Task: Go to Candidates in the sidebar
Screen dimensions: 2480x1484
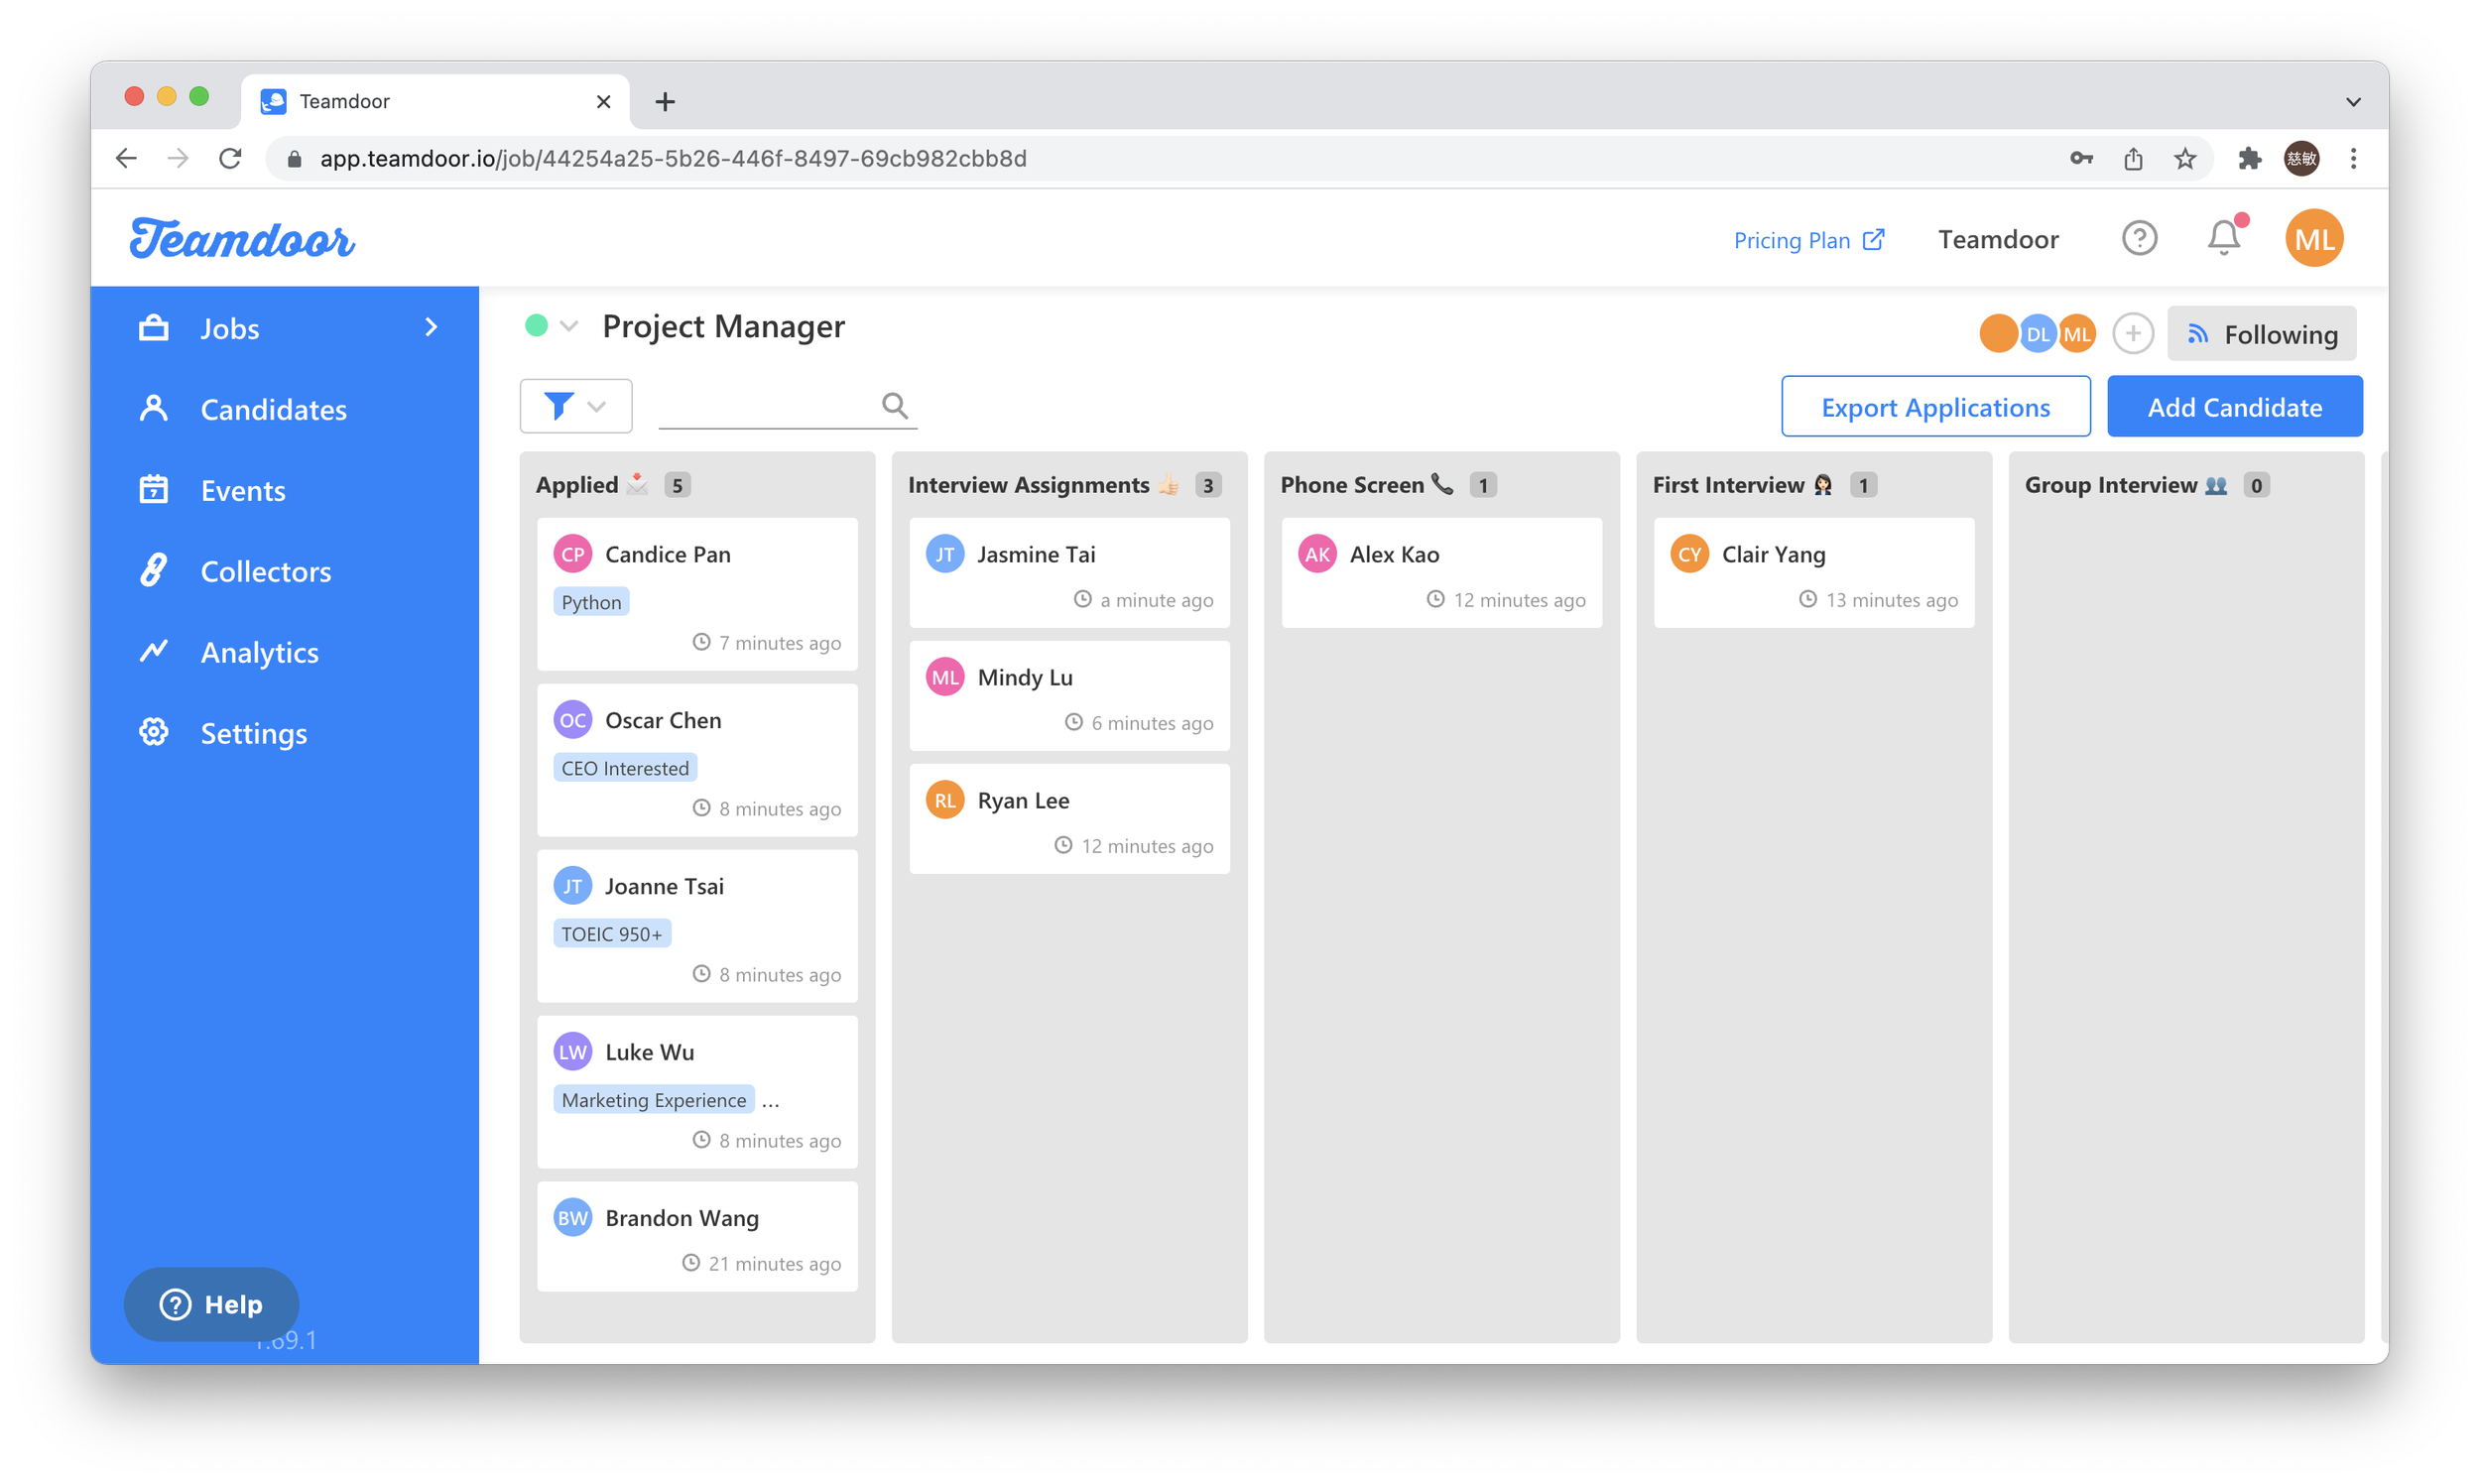Action: pos(273,409)
